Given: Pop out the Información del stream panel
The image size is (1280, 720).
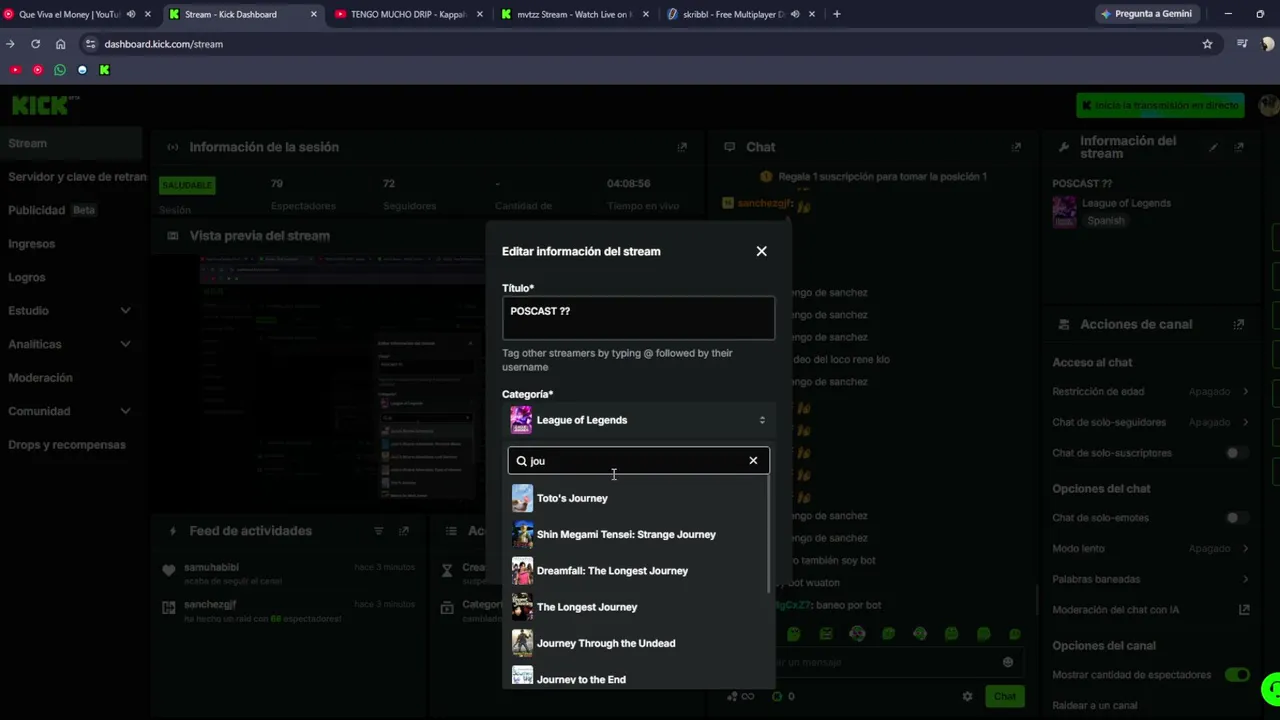Looking at the screenshot, I should click(1239, 147).
